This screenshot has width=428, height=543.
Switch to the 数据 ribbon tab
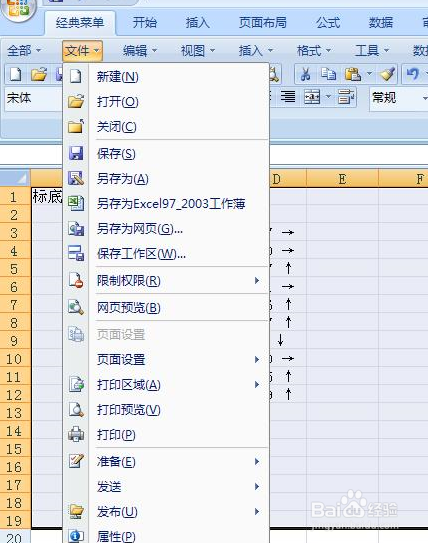tap(381, 23)
